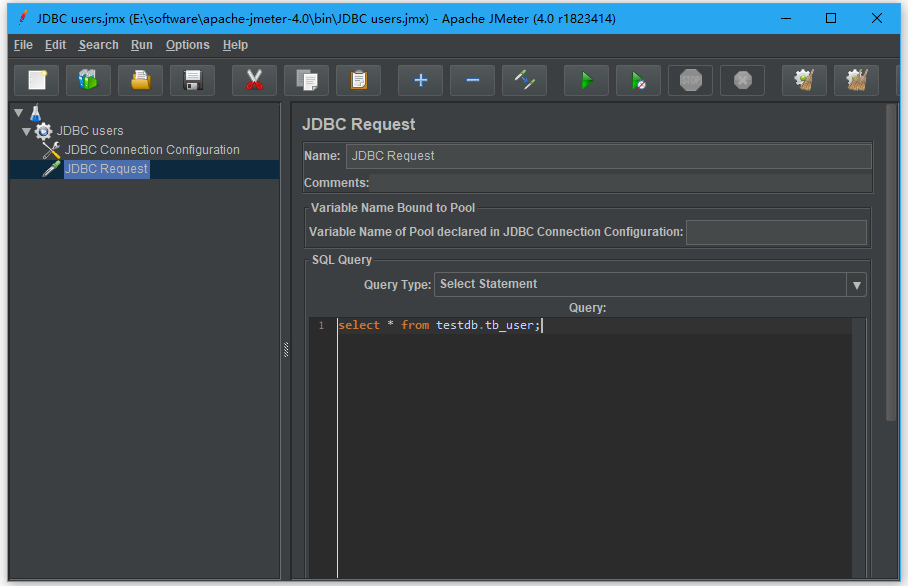The image size is (908, 586).
Task: Open the Query Type dropdown
Action: pyautogui.click(x=856, y=285)
